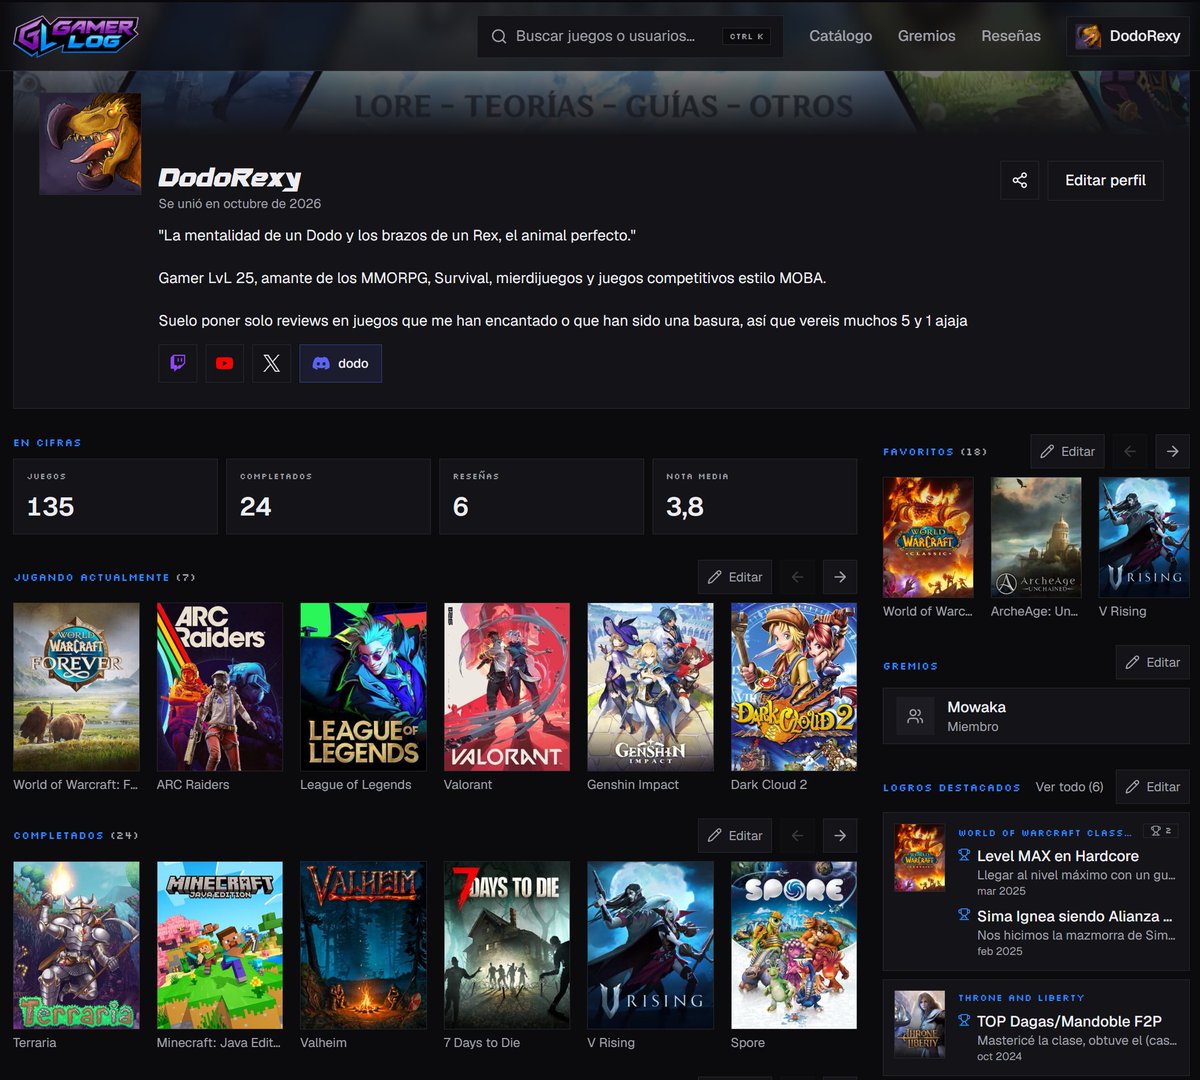Viewport: 1200px width, 1080px height.
Task: Open World of Warcraft Classic favorite cover
Action: click(x=928, y=537)
